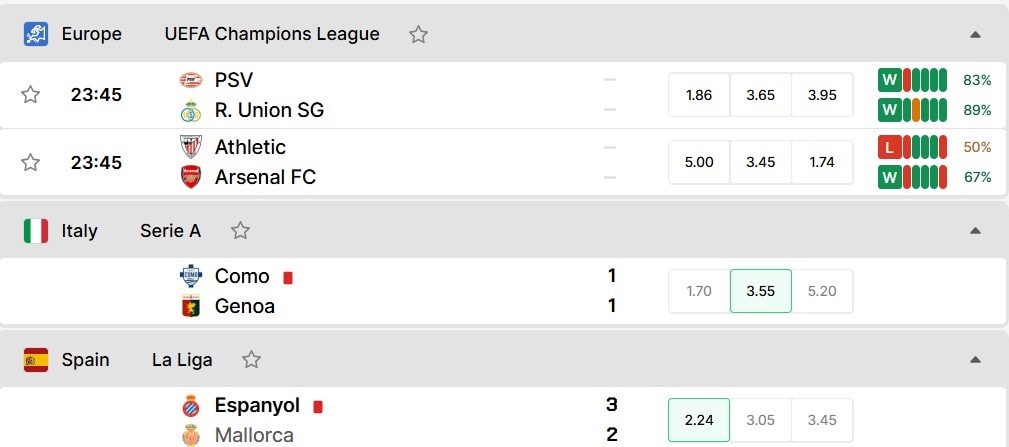This screenshot has height=447, width=1009.
Task: Click the Athletic club crest icon
Action: click(x=190, y=147)
